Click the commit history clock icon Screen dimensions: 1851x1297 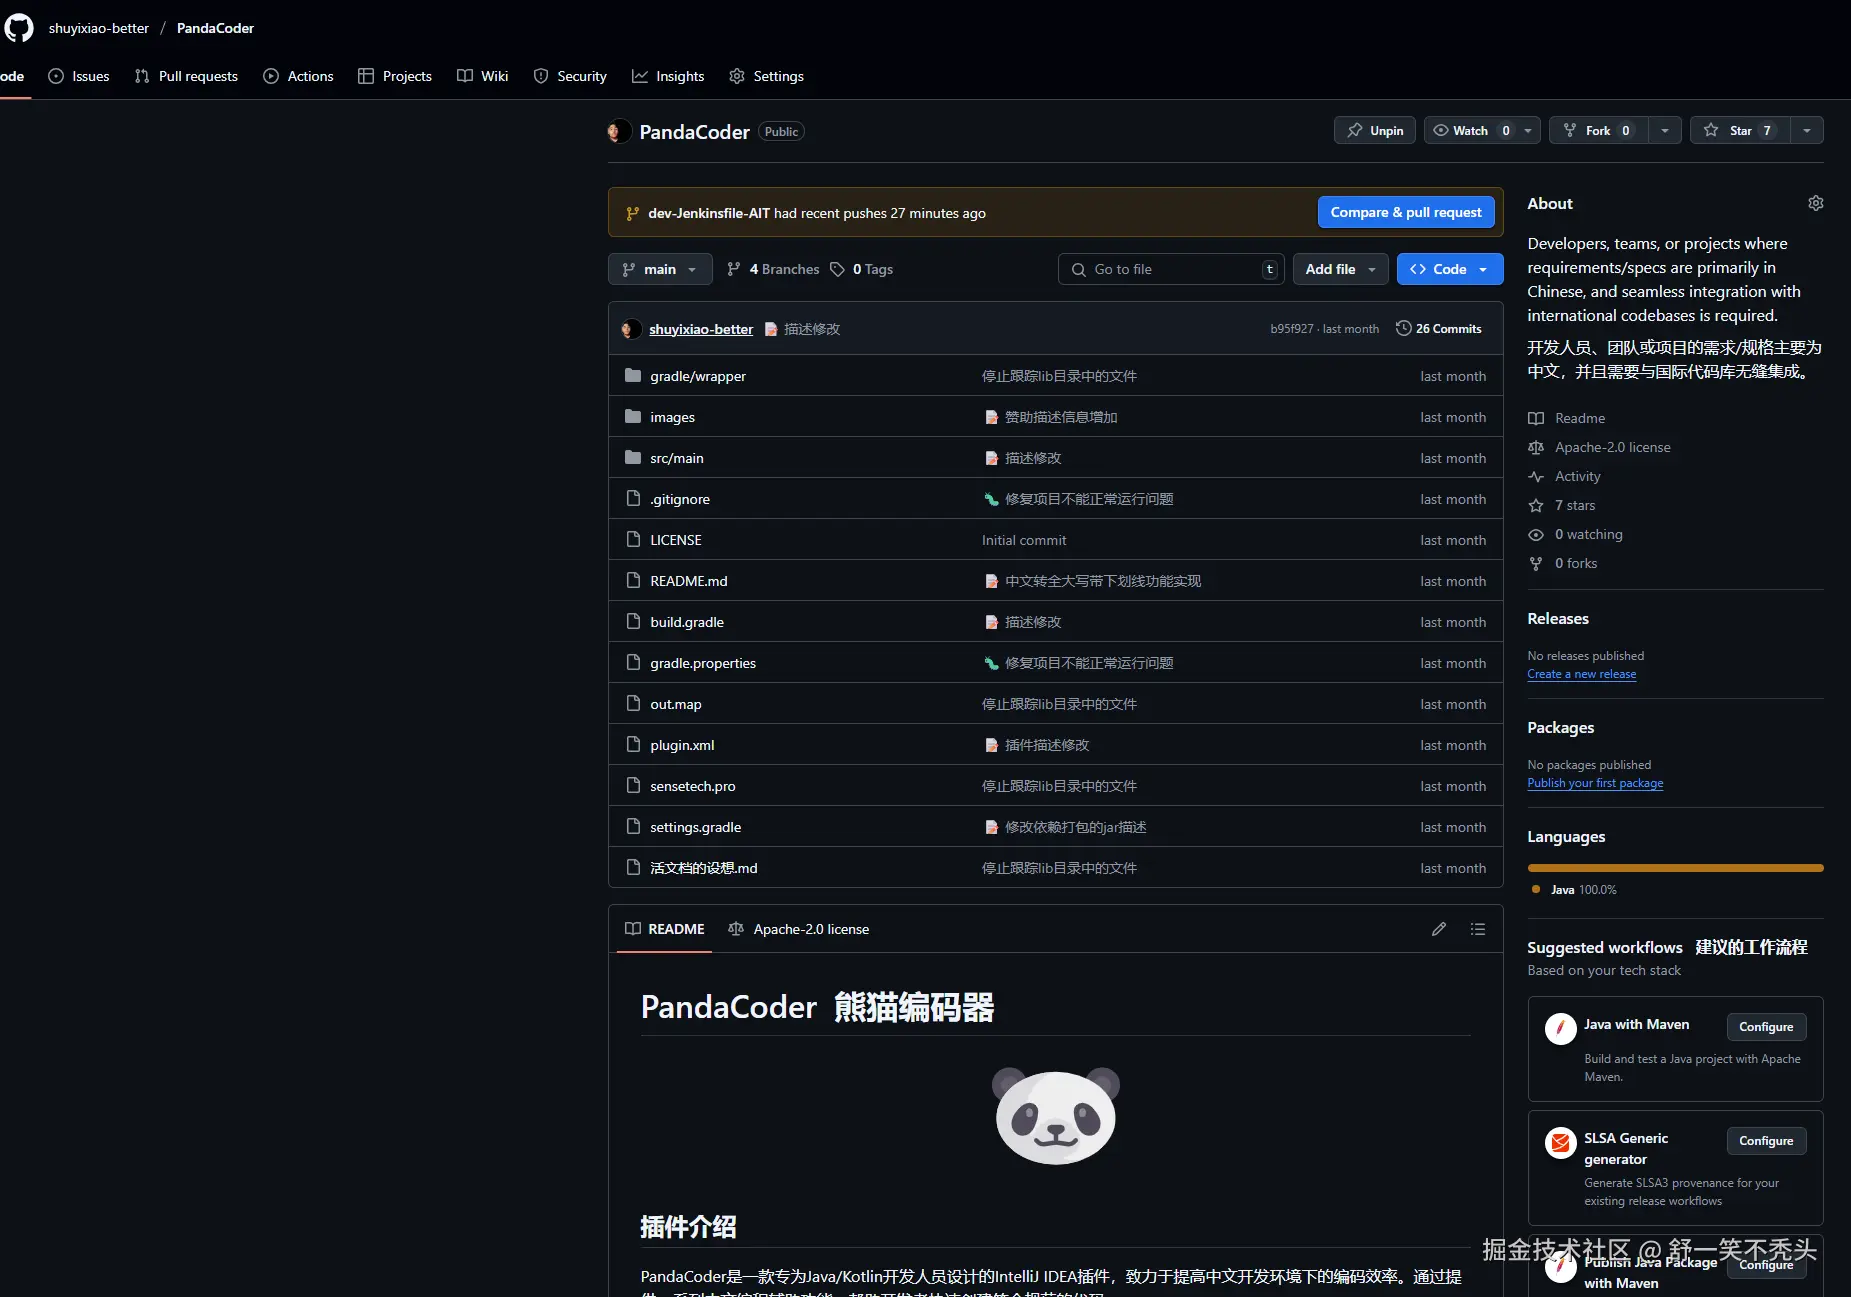tap(1404, 328)
